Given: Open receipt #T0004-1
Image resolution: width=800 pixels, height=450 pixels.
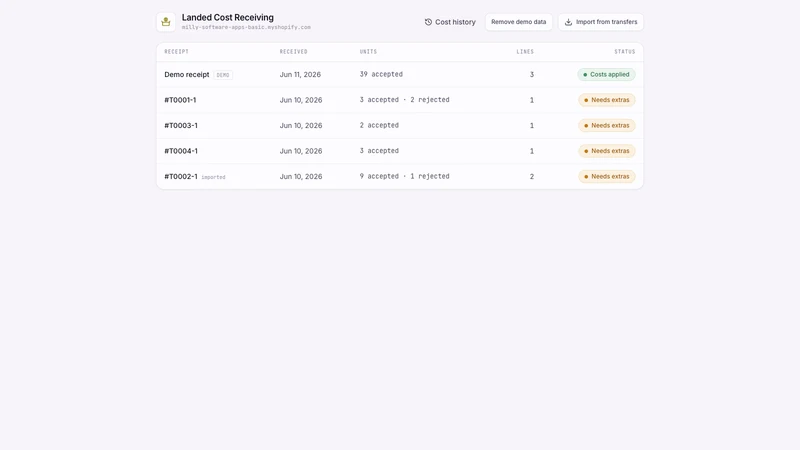Looking at the screenshot, I should point(399,151).
